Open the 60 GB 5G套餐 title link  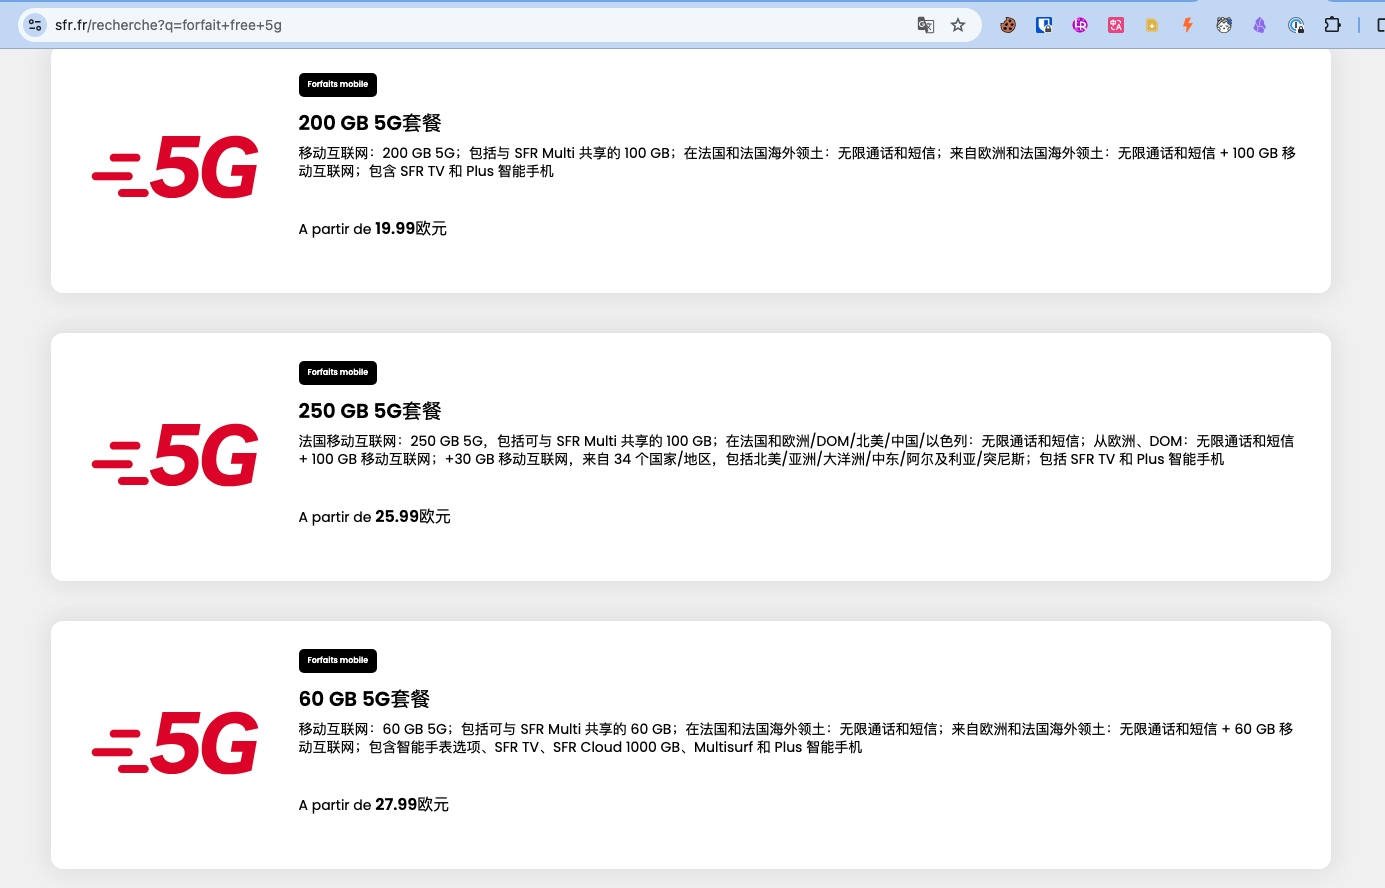tap(364, 699)
